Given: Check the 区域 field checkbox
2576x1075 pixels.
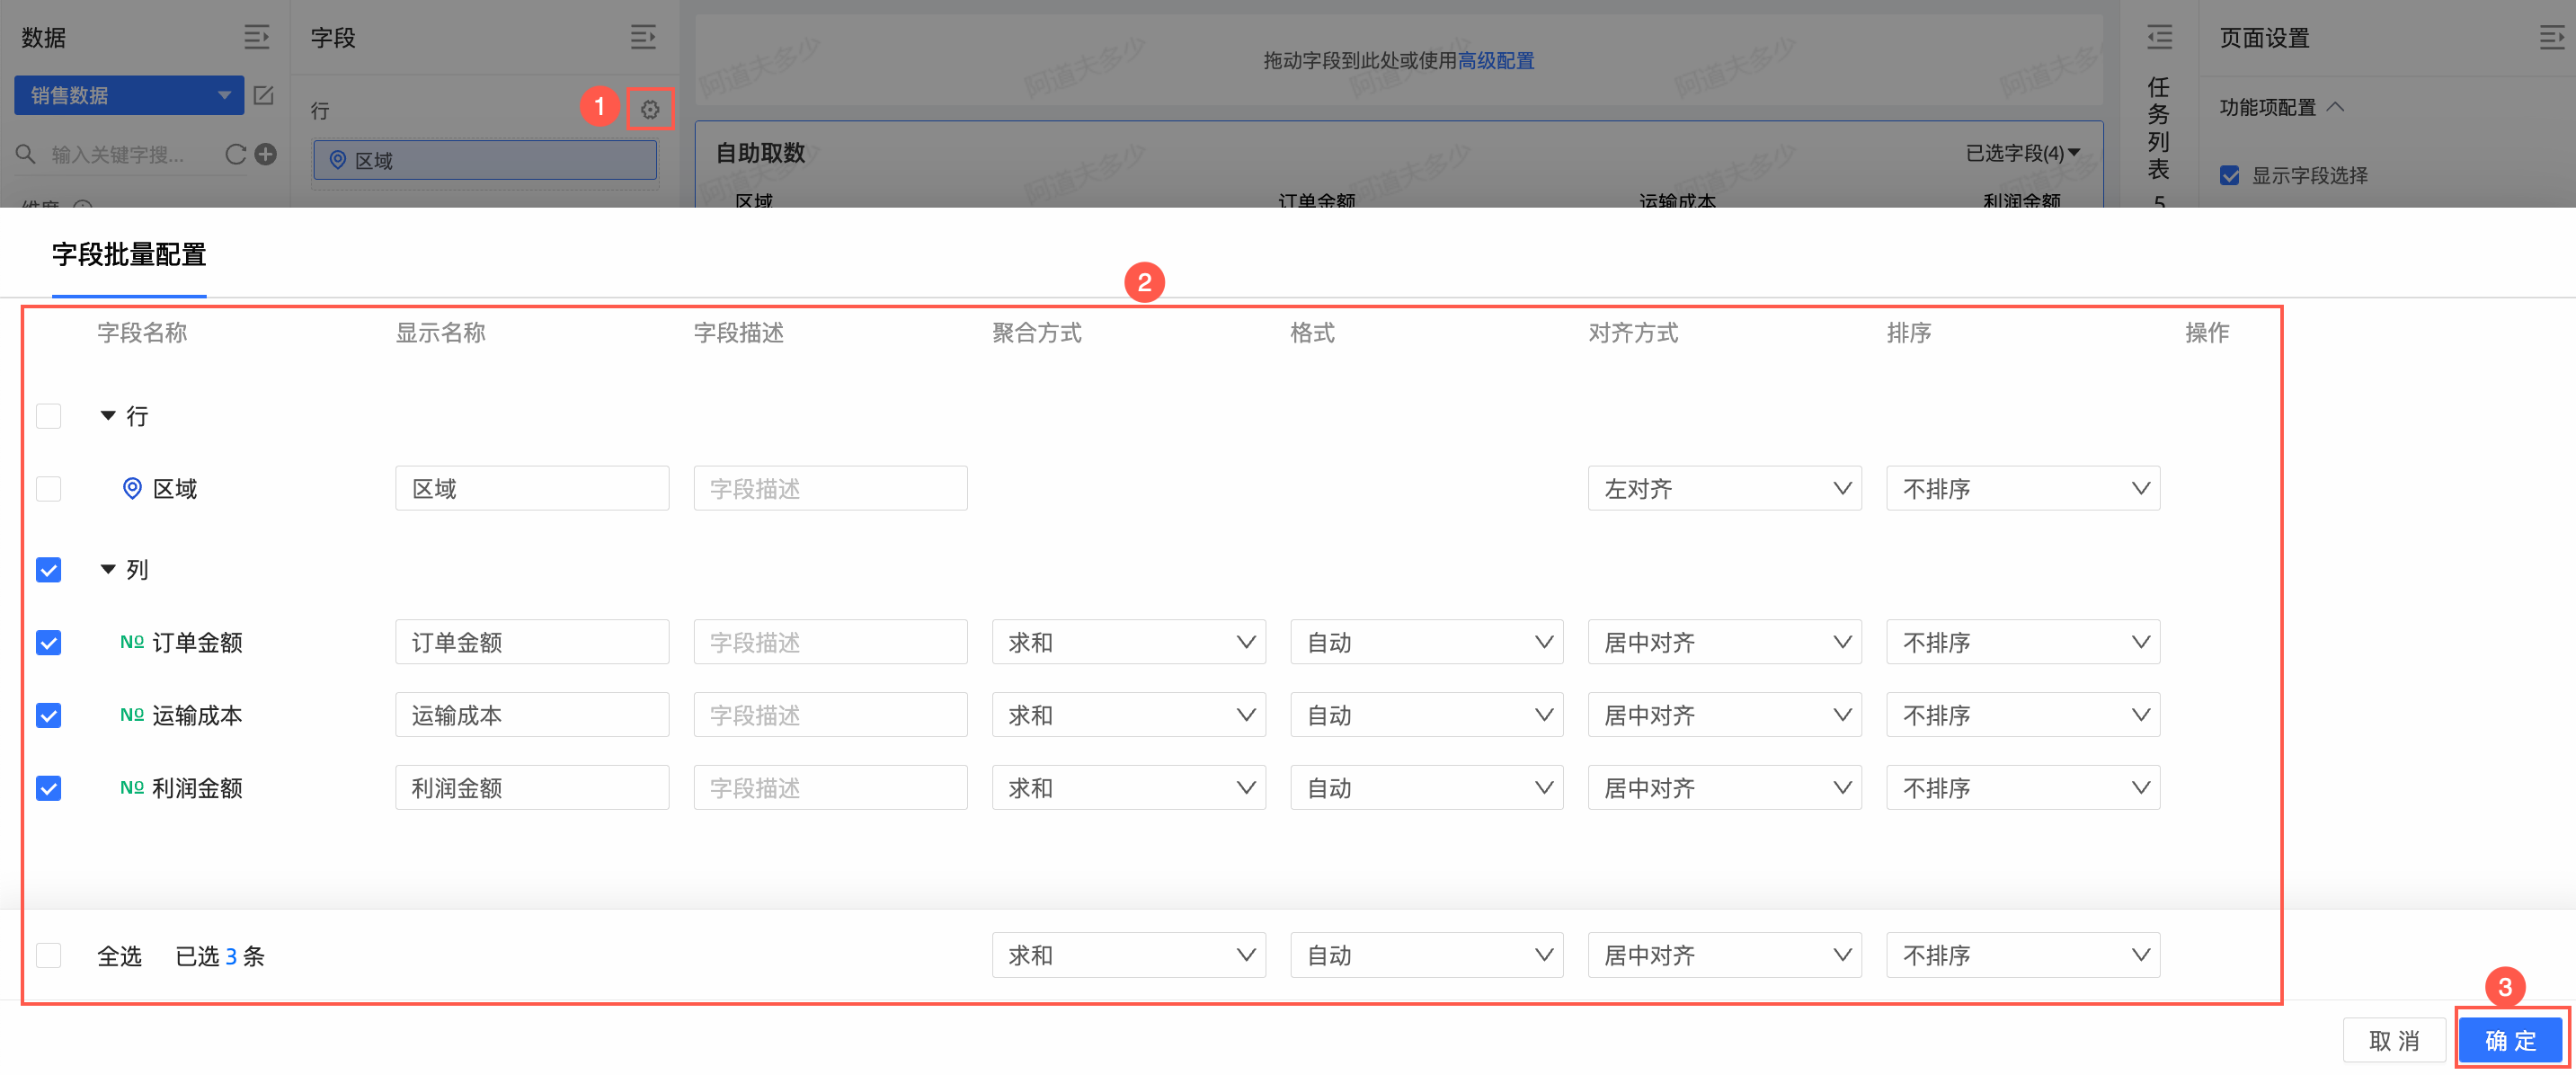Looking at the screenshot, I should pyautogui.click(x=48, y=489).
